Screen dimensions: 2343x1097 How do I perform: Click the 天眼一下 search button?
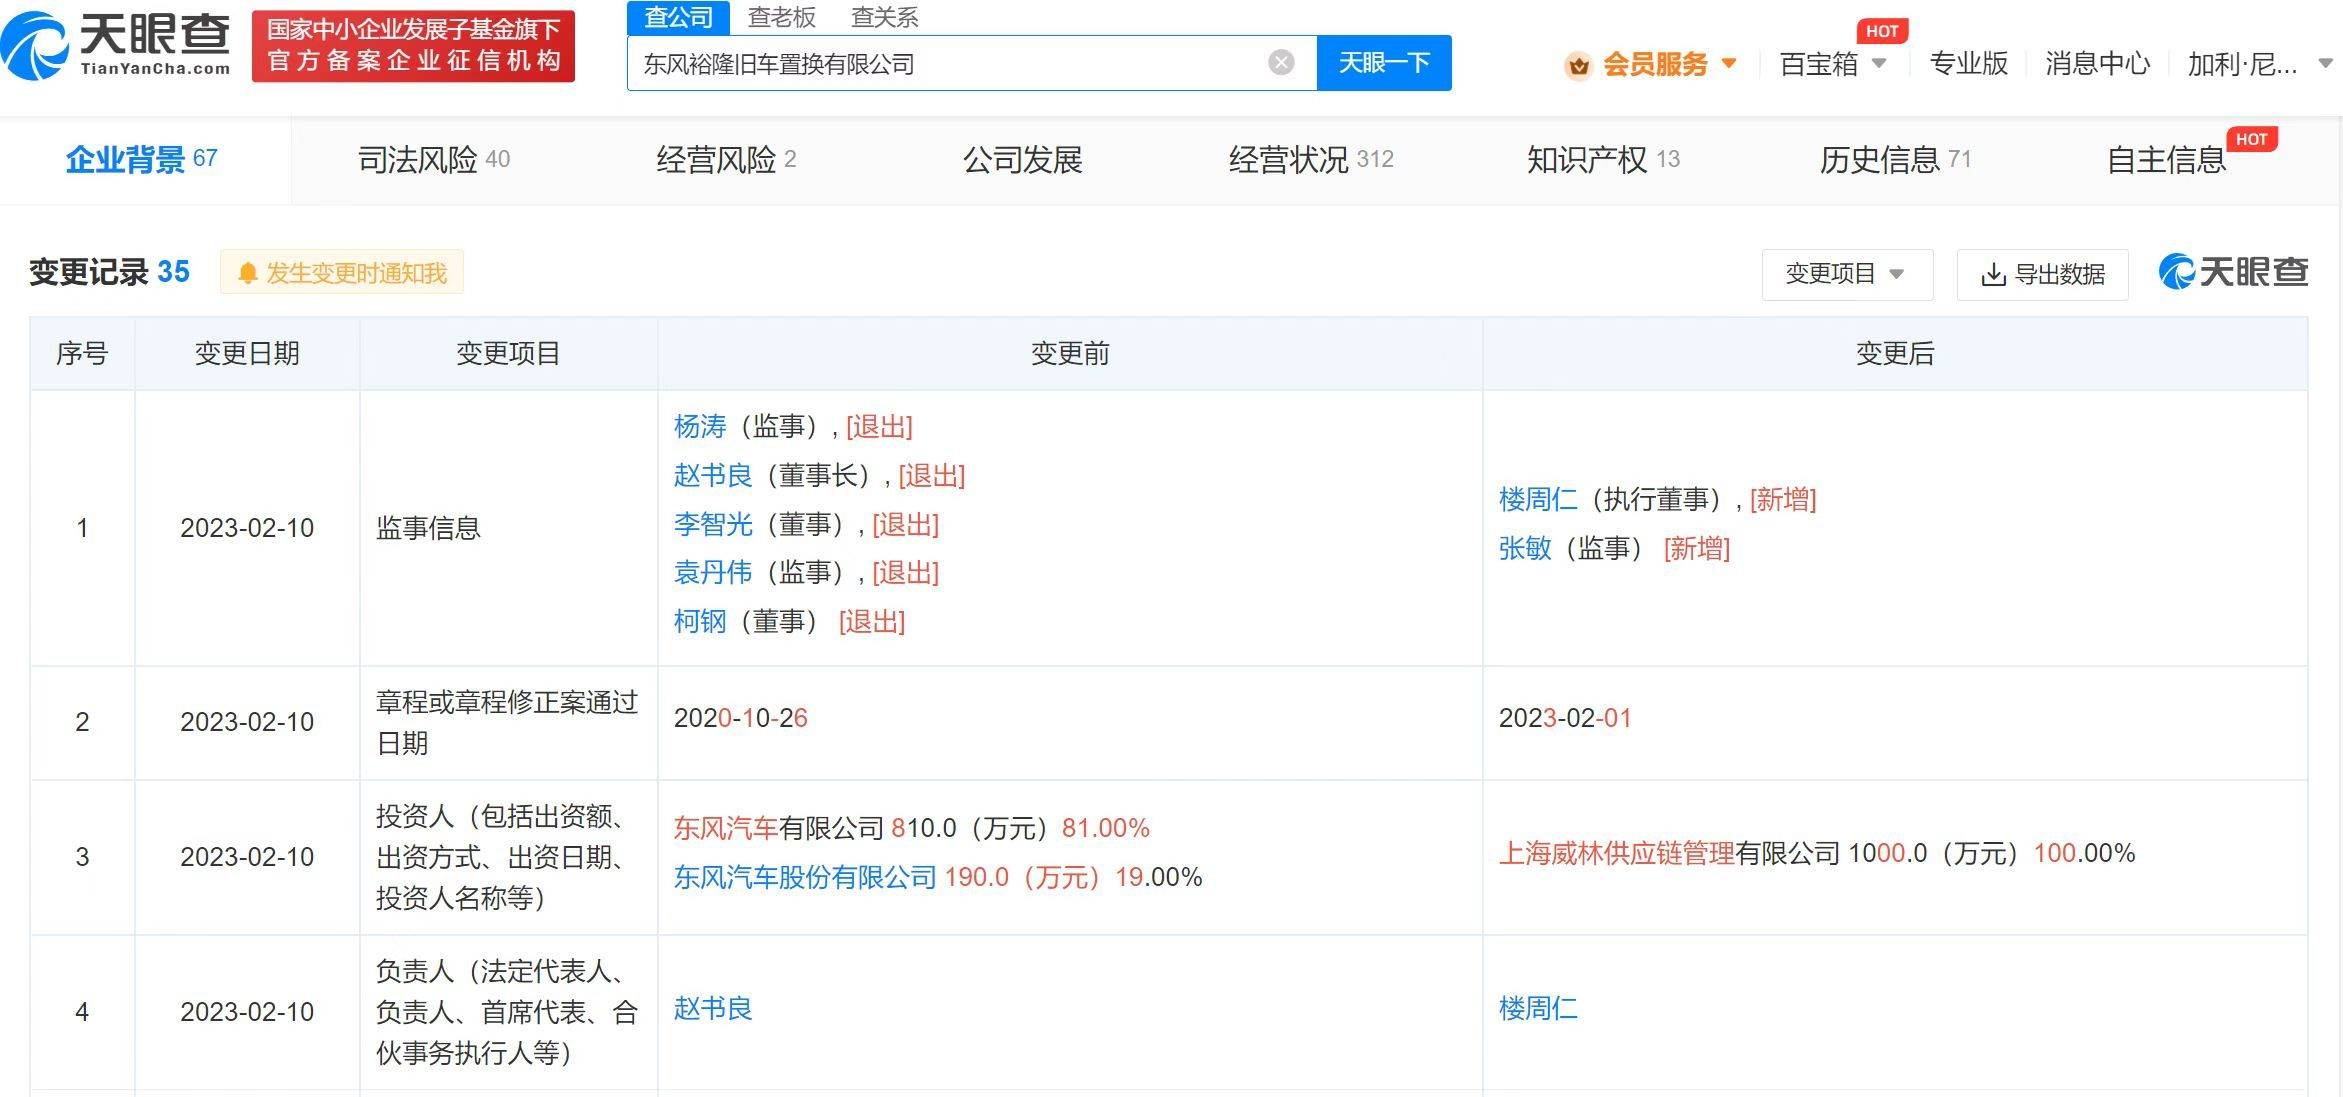click(1384, 63)
